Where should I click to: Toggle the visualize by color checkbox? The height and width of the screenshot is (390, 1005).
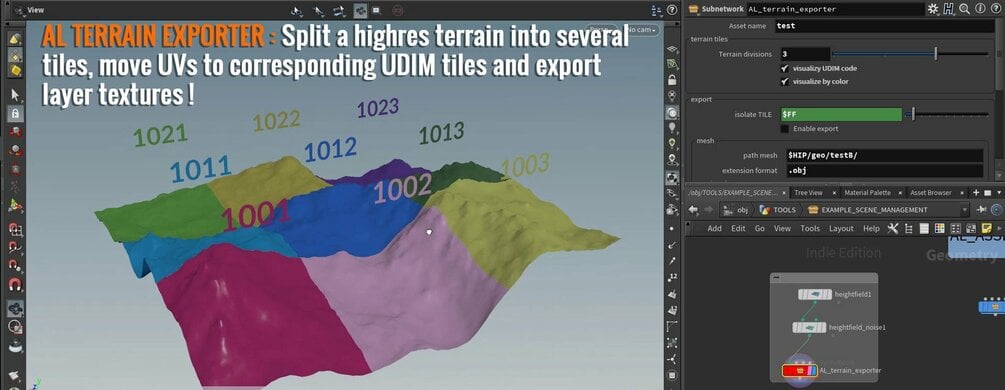click(785, 81)
